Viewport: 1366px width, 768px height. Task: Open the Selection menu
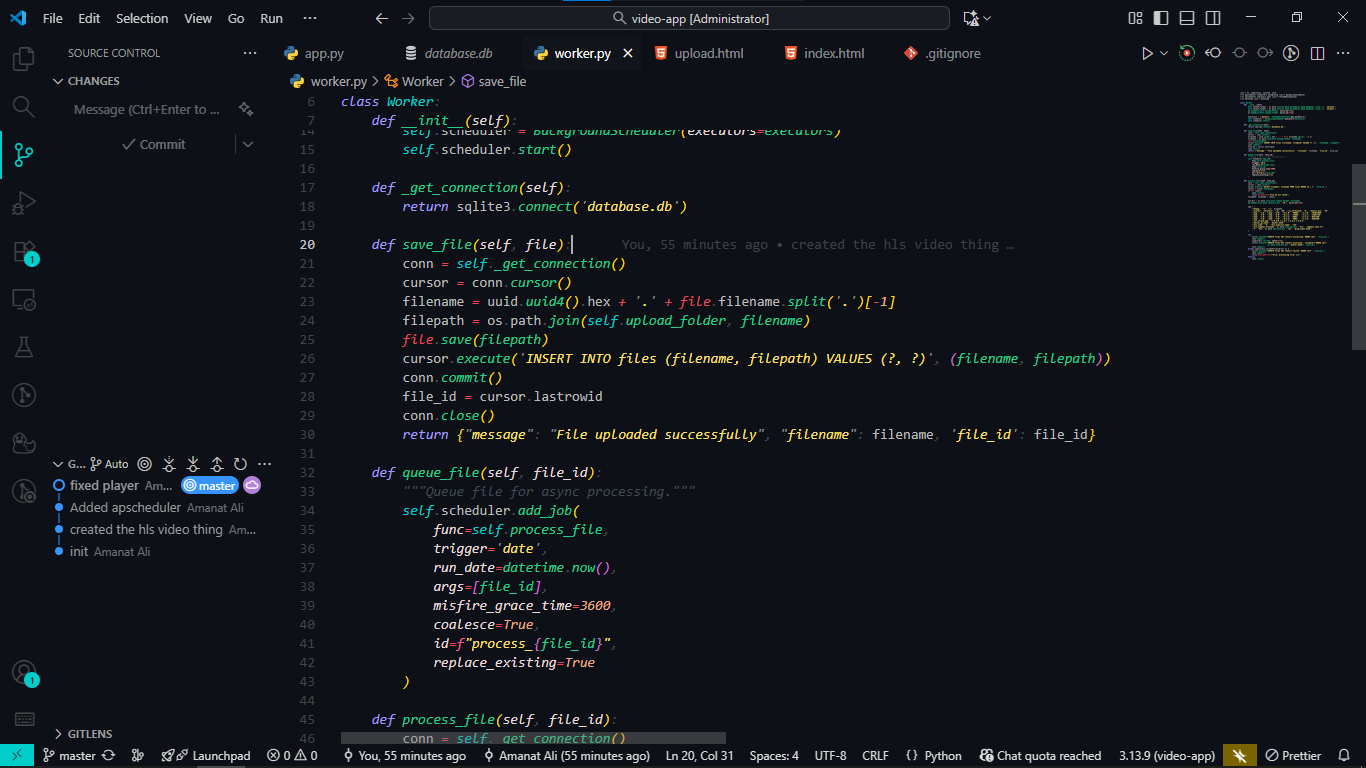[142, 18]
